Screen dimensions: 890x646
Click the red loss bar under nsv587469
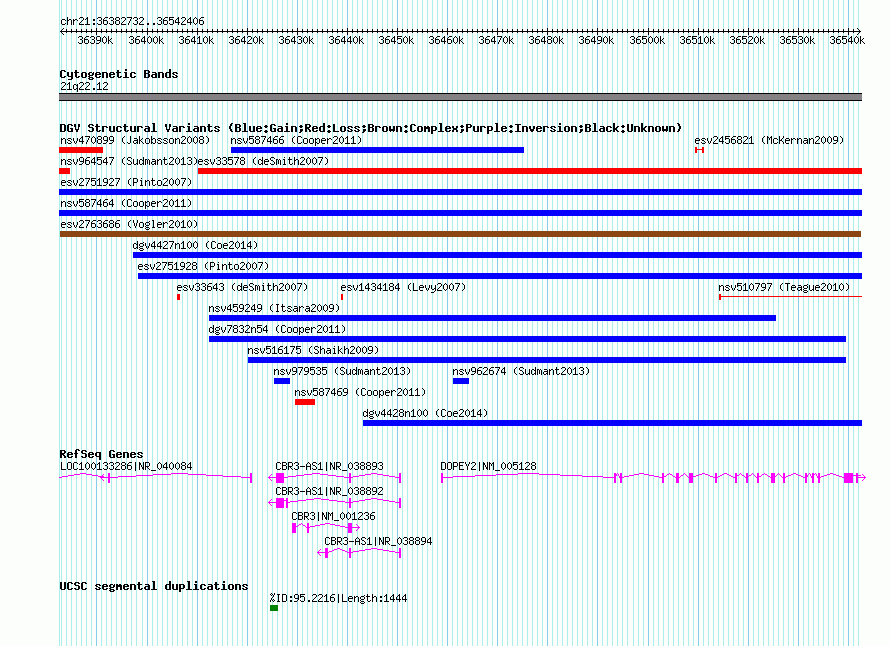click(305, 402)
